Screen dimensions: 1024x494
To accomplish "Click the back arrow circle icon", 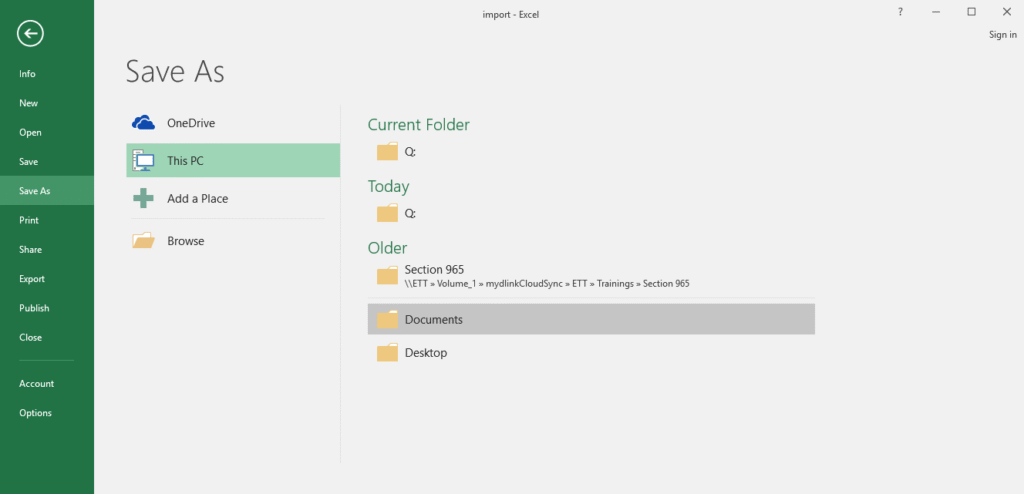I will click(30, 34).
